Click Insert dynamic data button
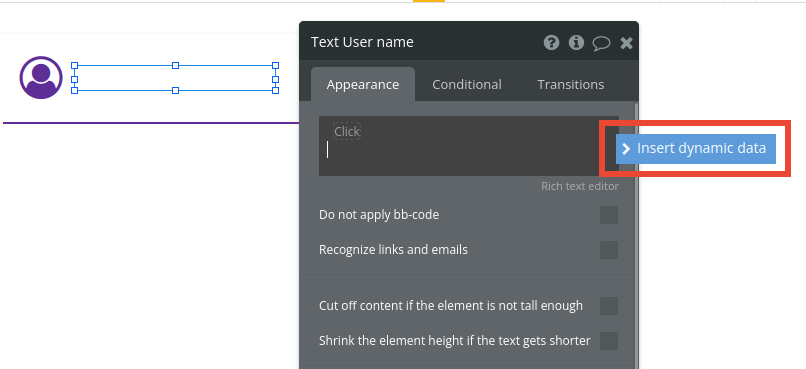The image size is (806, 369). (x=695, y=149)
